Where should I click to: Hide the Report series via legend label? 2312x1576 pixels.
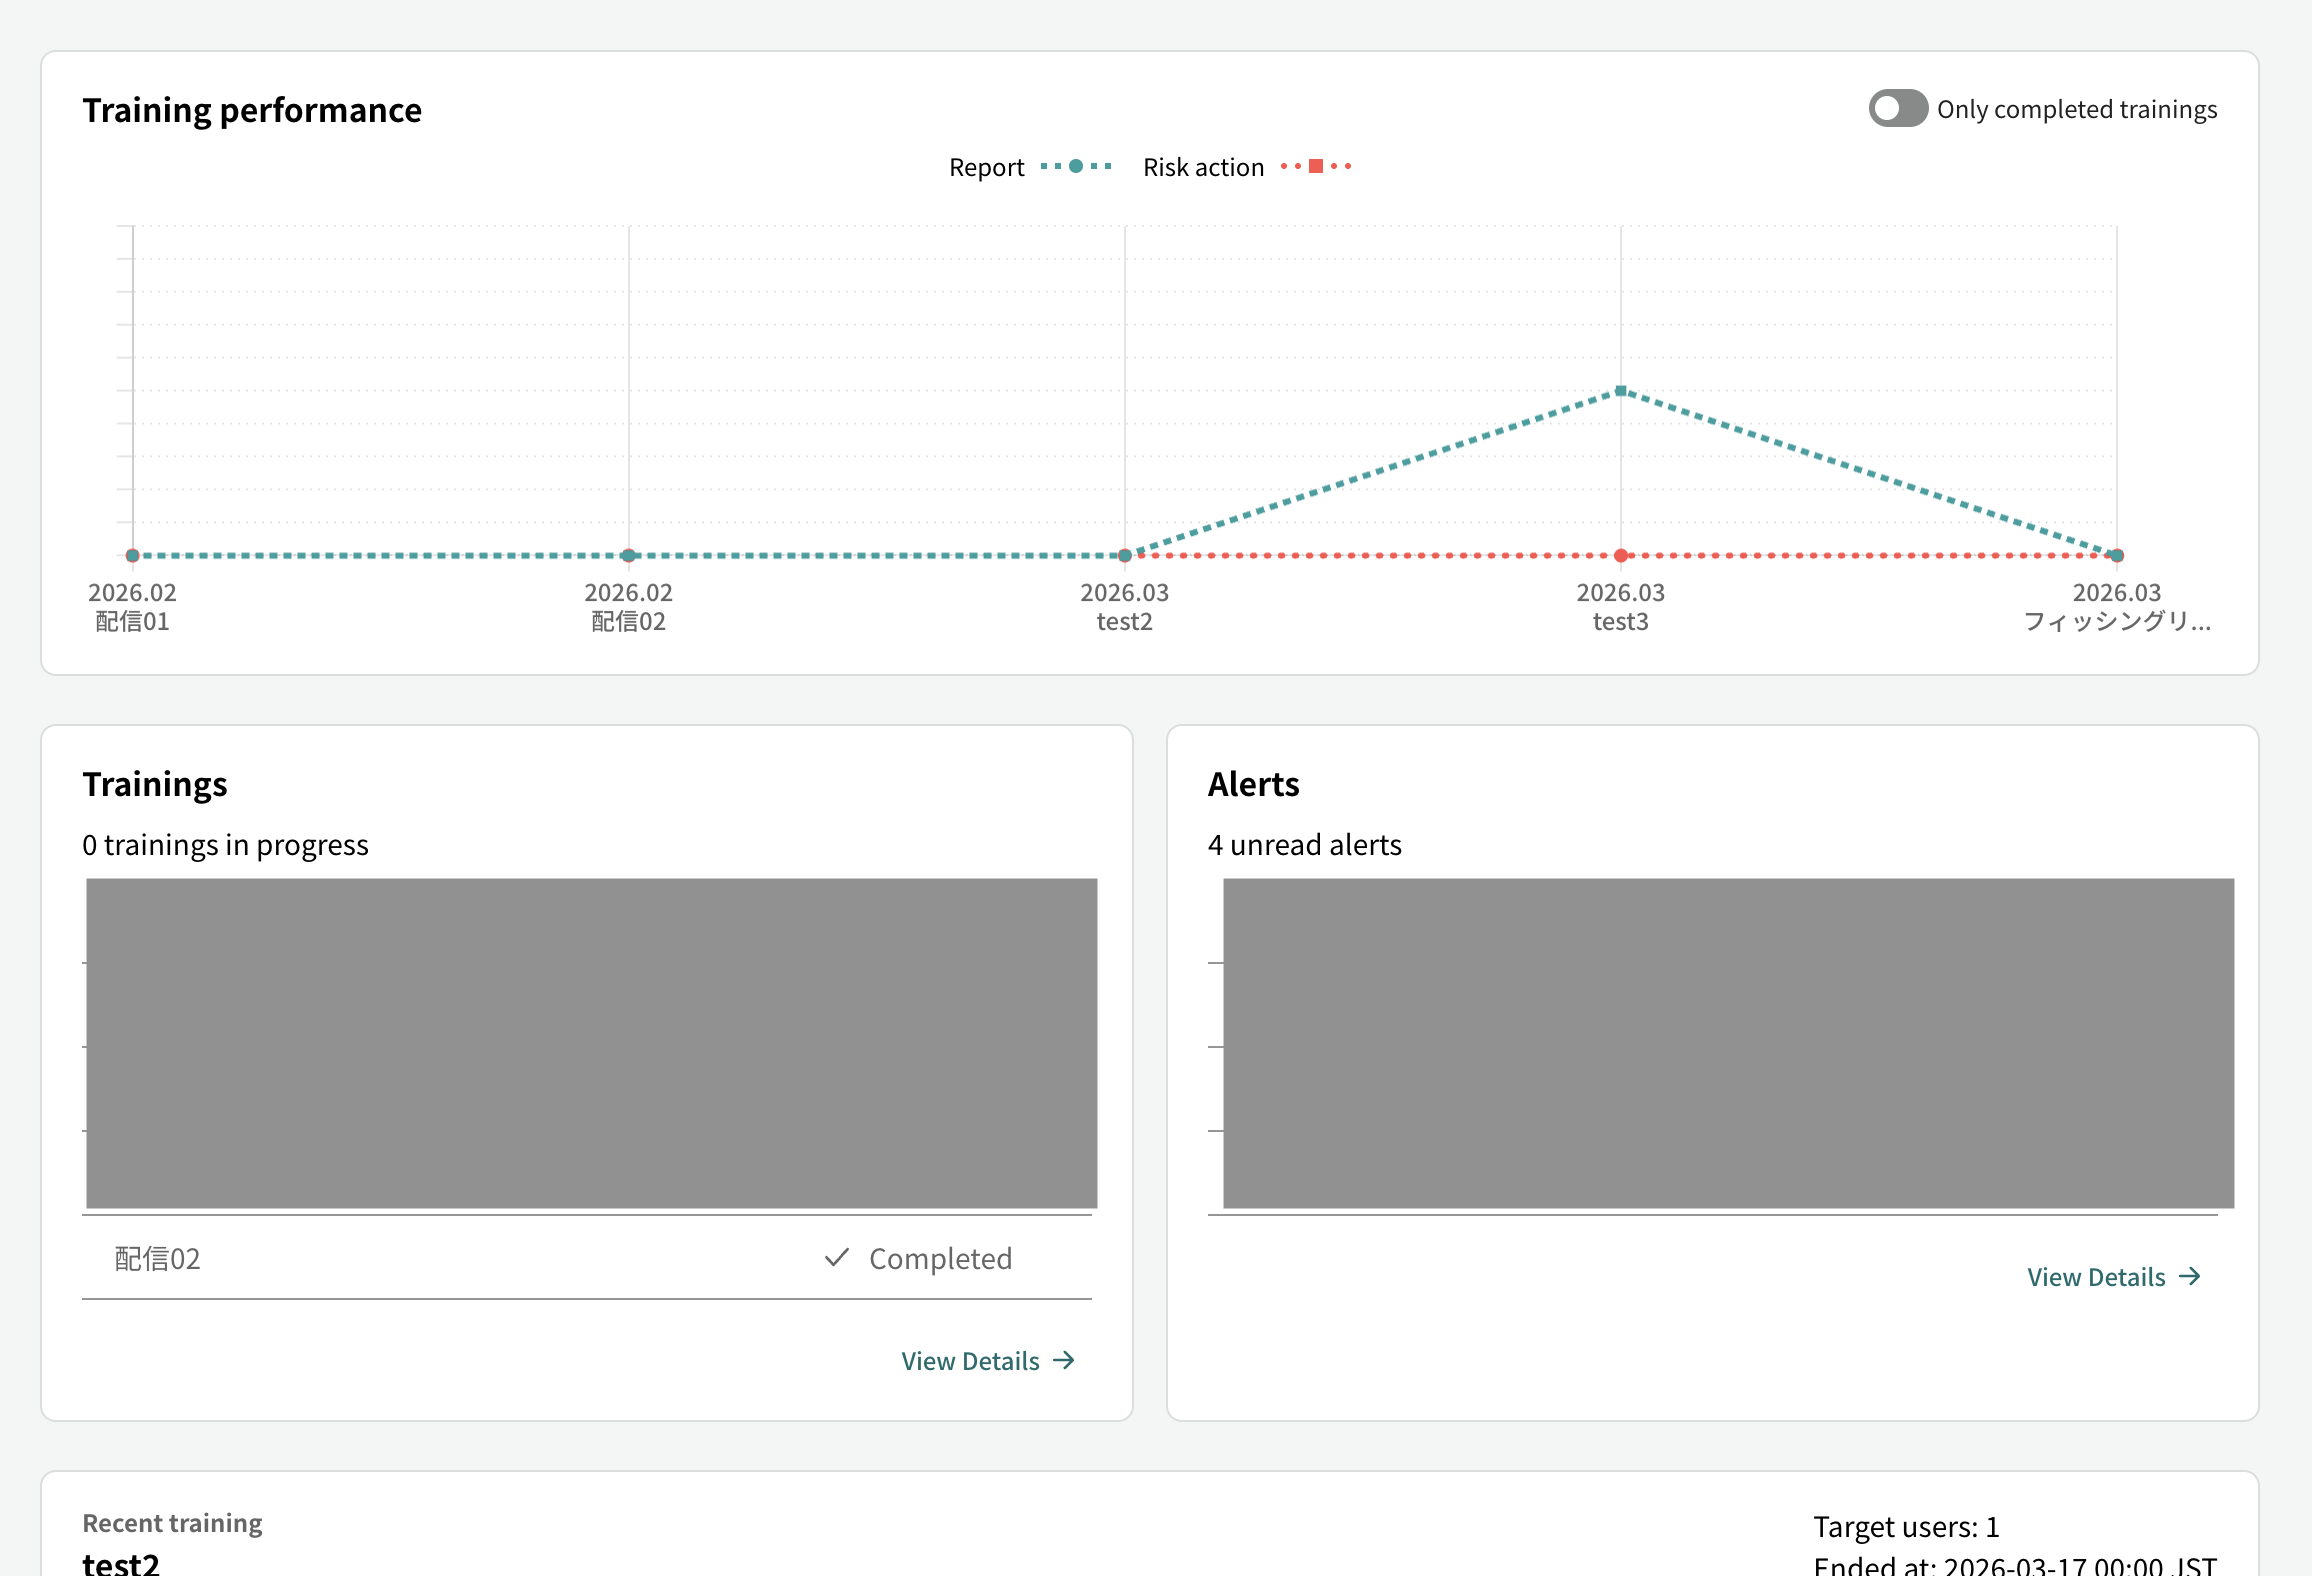[x=986, y=167]
